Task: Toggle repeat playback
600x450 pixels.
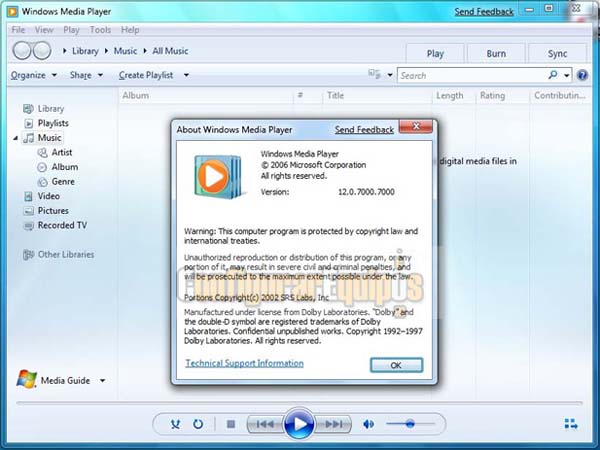Action: [x=198, y=424]
